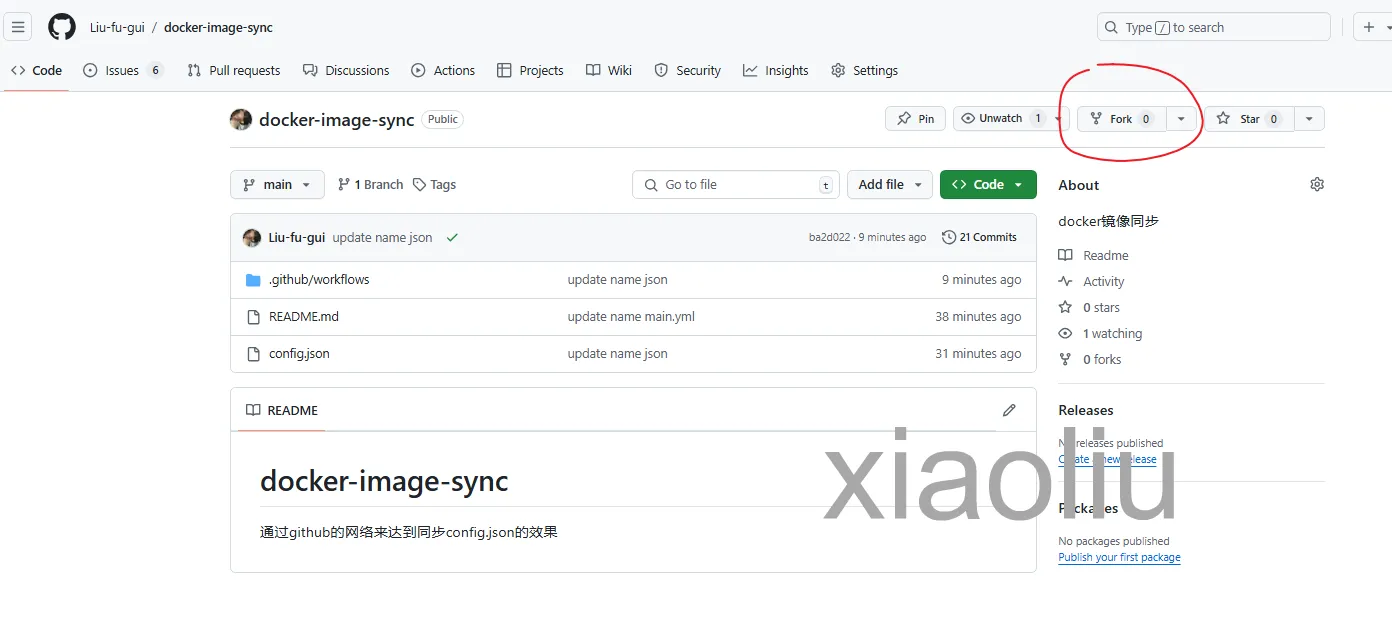This screenshot has height=624, width=1392.
Task: Open the config.json file
Action: (299, 354)
